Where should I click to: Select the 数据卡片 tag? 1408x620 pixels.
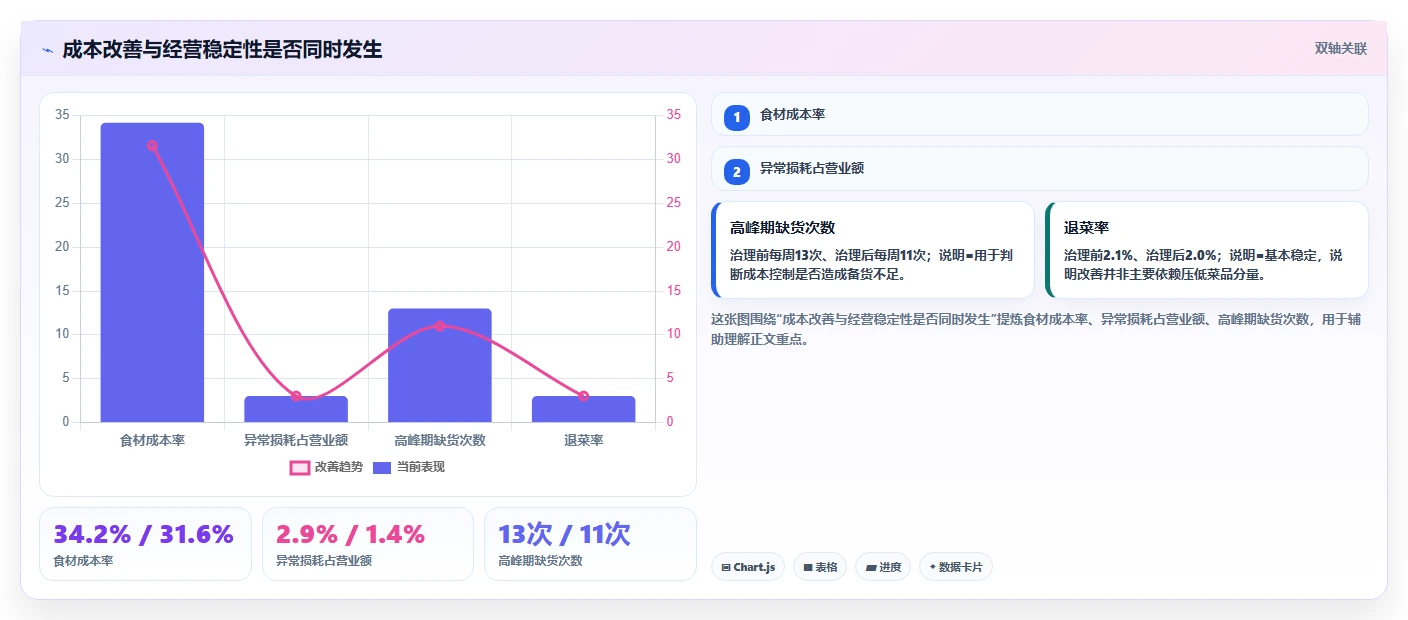[956, 567]
